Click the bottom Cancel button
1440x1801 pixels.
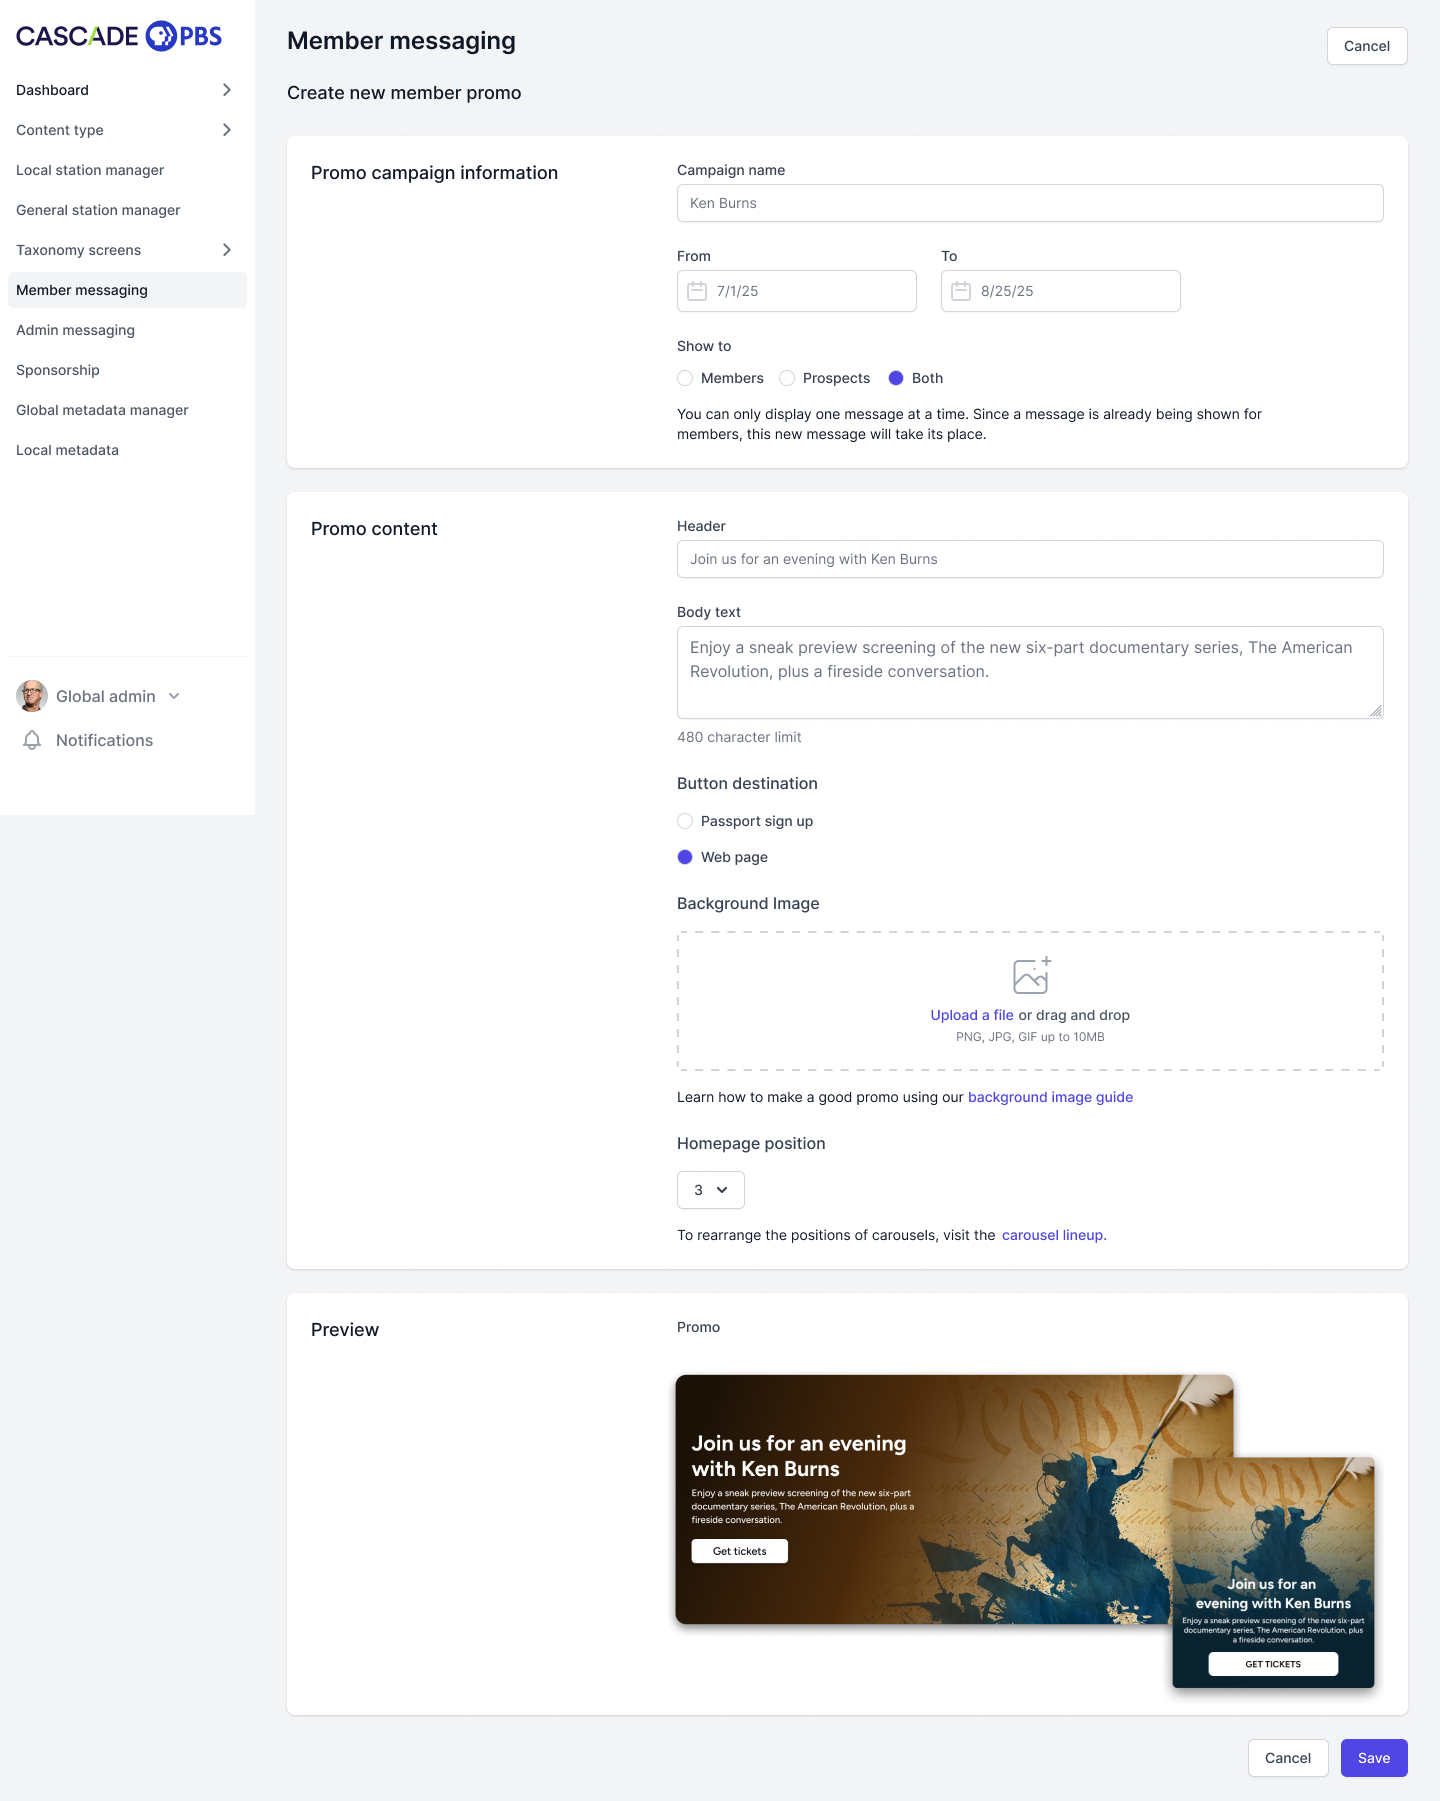(x=1288, y=1758)
